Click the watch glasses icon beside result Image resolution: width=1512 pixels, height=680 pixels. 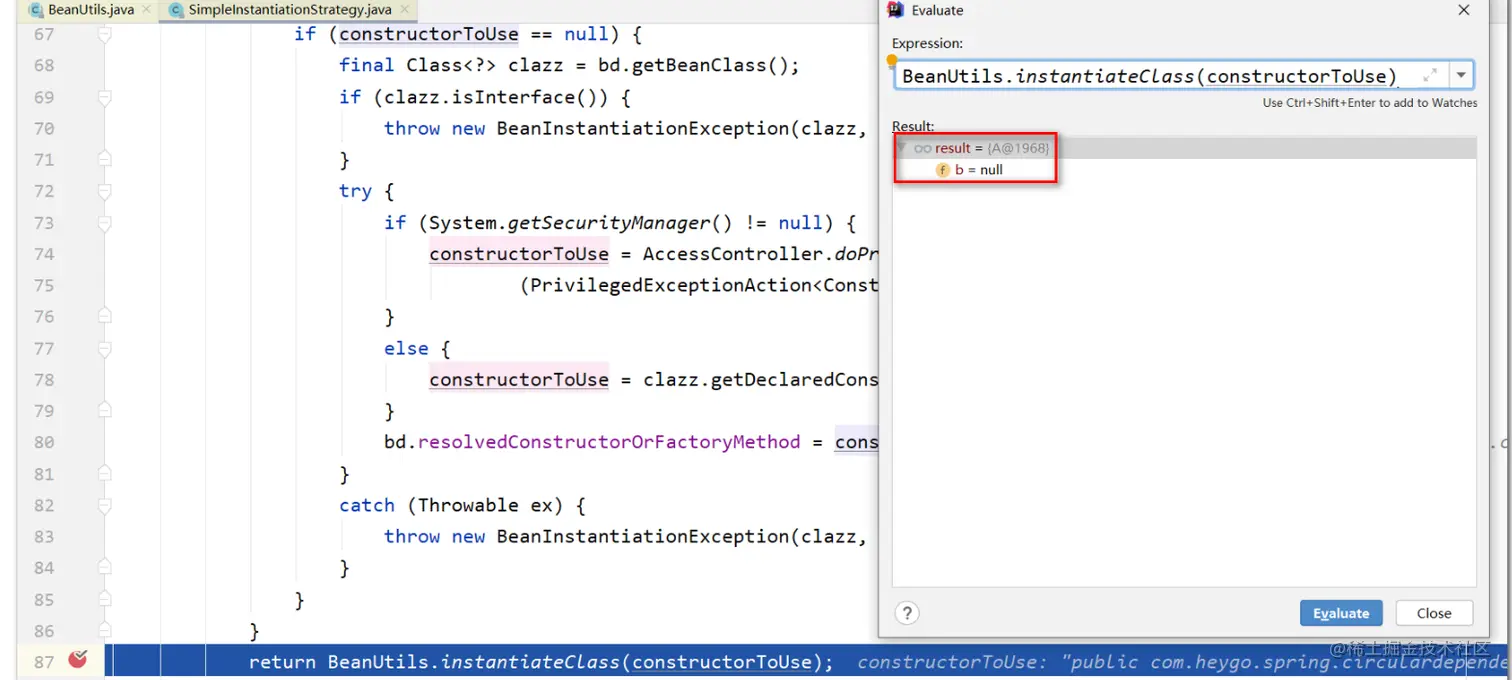click(923, 148)
